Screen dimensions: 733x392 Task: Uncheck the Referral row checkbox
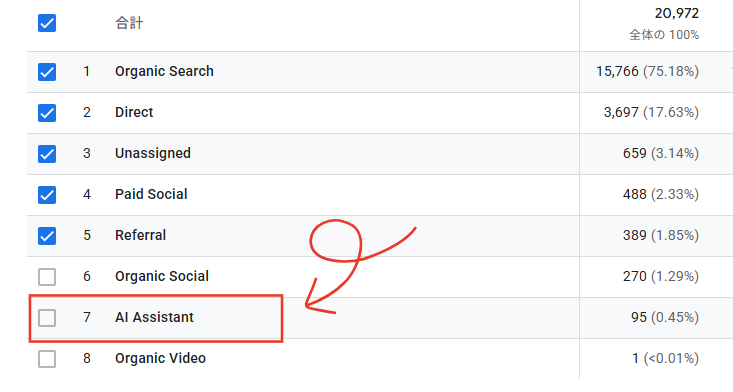47,236
